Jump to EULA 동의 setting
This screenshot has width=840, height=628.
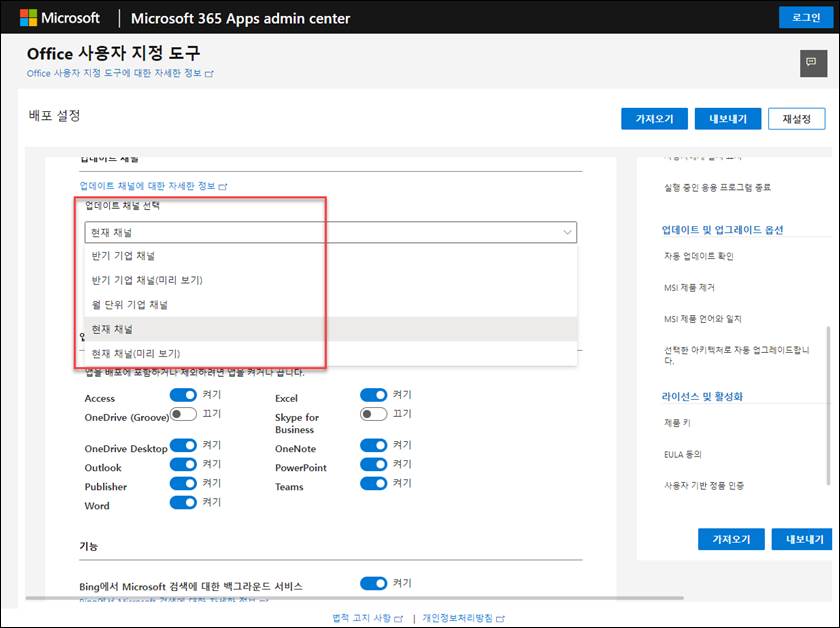pyautogui.click(x=682, y=454)
